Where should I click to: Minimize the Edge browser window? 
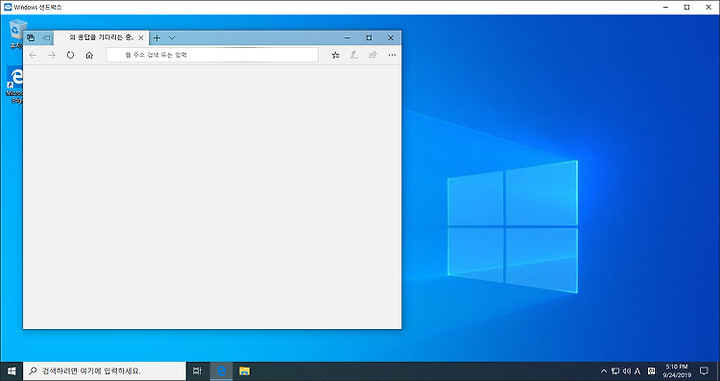[x=347, y=38]
